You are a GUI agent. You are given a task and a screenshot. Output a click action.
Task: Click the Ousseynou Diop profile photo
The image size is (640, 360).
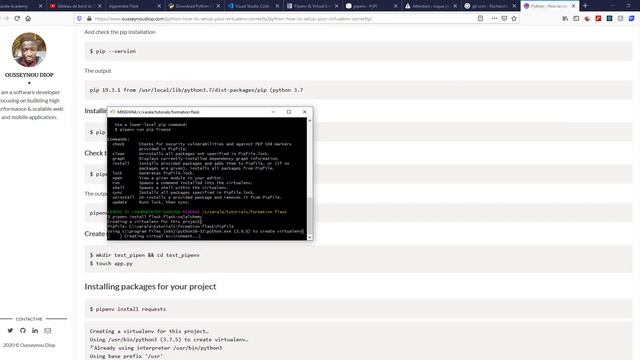pyautogui.click(x=29, y=50)
